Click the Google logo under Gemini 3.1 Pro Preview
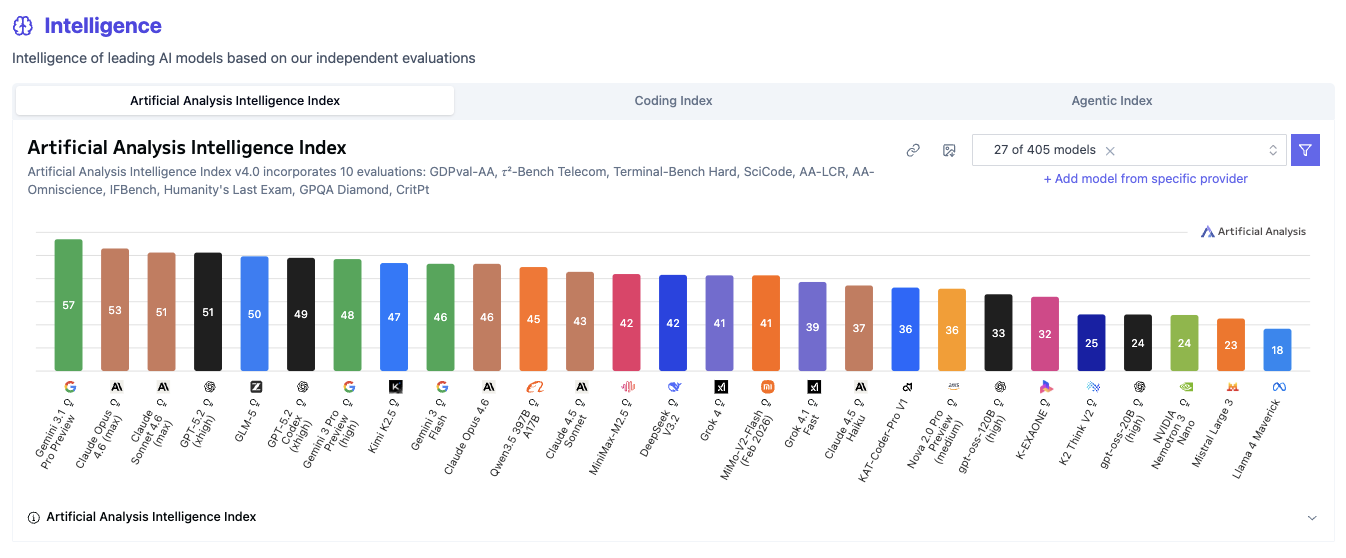1346x558 pixels. point(69,386)
